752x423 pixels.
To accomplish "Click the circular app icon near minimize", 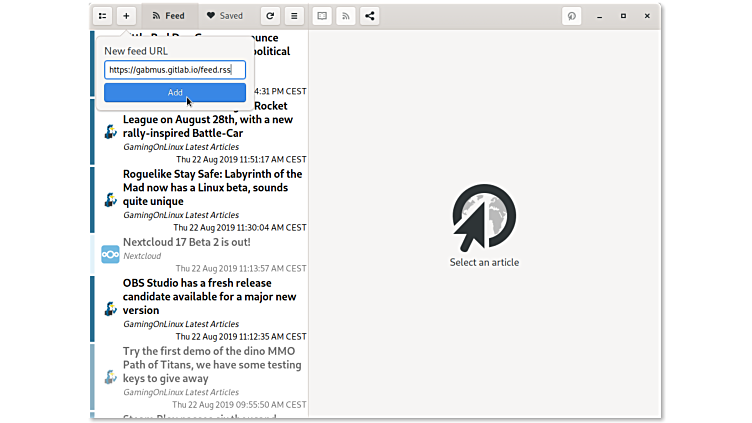I will click(x=572, y=16).
